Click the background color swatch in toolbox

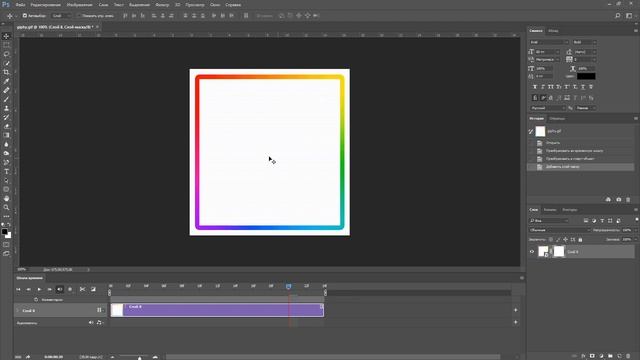8,235
